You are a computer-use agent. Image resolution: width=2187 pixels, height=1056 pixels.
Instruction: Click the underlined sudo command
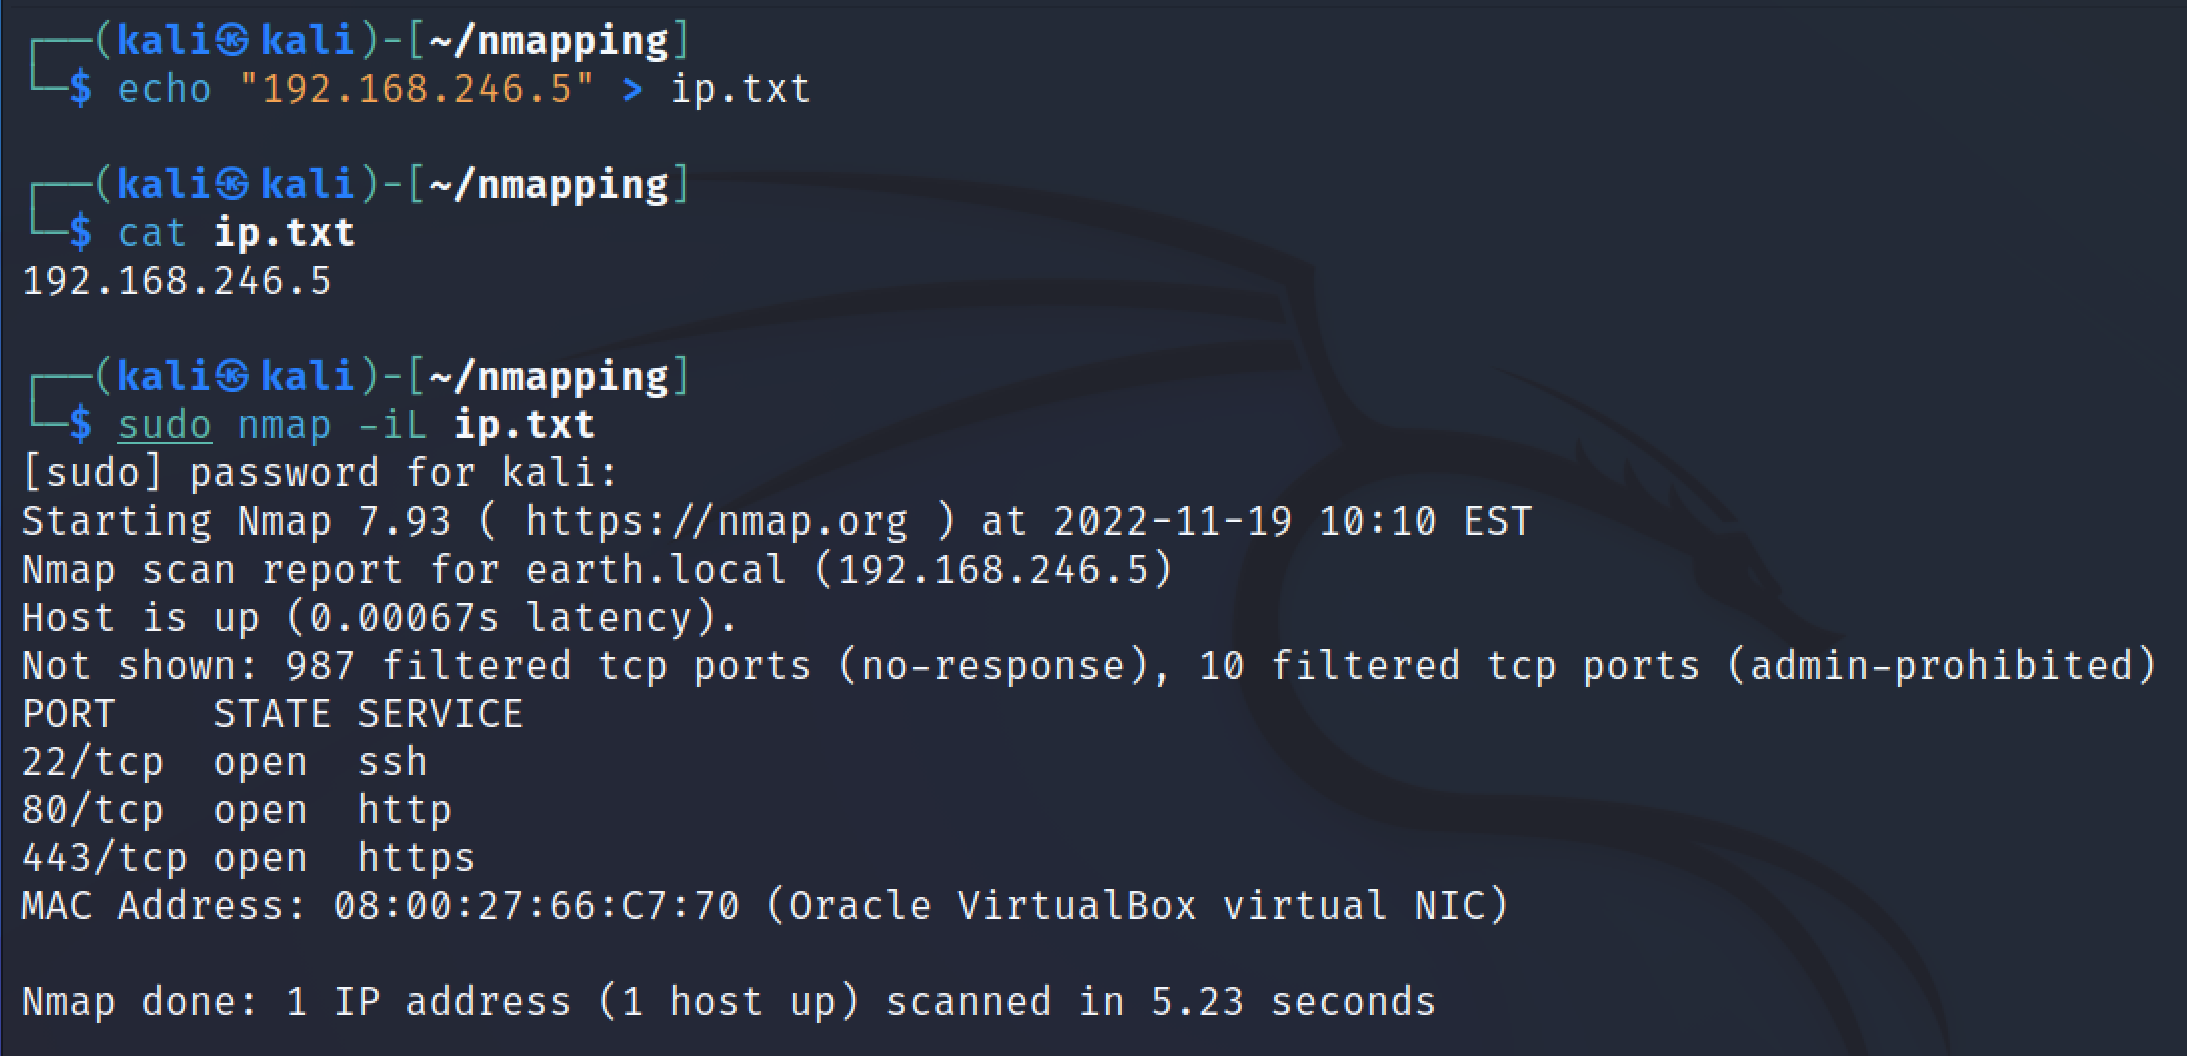(164, 426)
